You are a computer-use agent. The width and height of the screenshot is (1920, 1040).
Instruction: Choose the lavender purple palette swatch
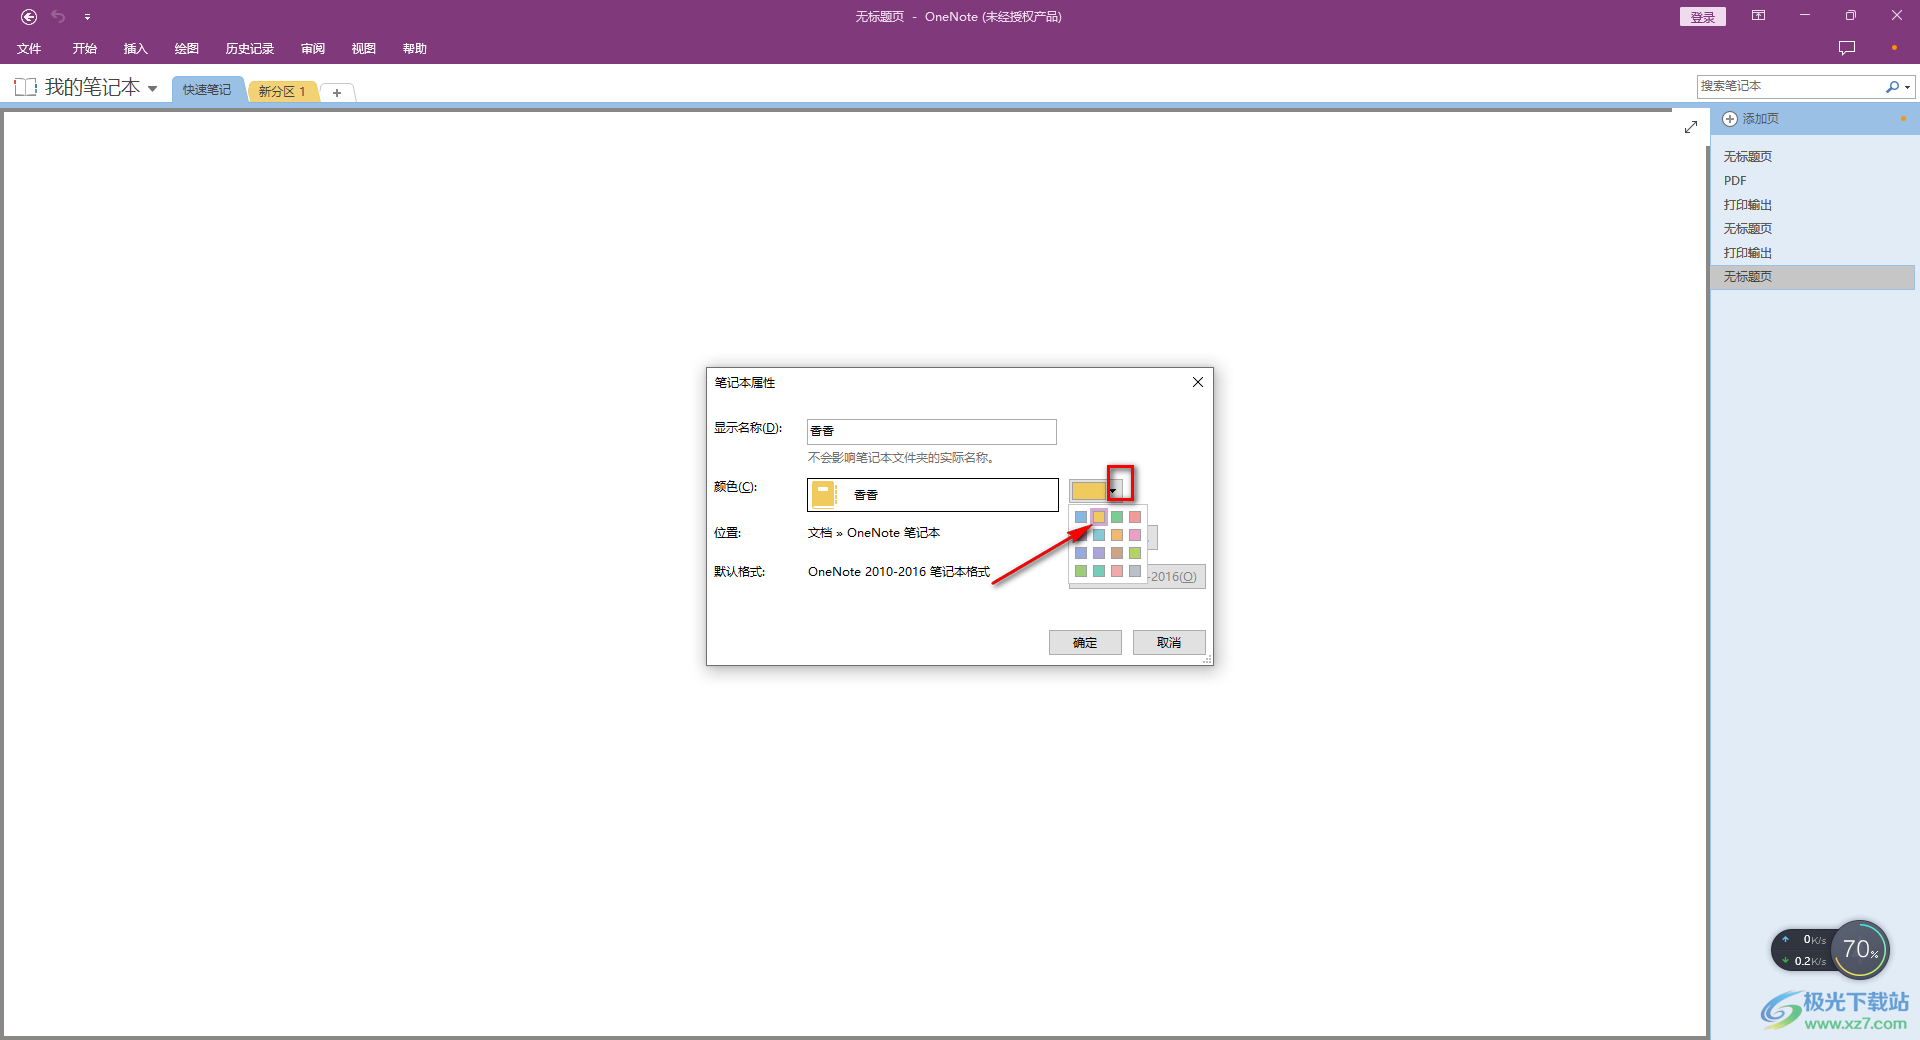[x=1098, y=553]
